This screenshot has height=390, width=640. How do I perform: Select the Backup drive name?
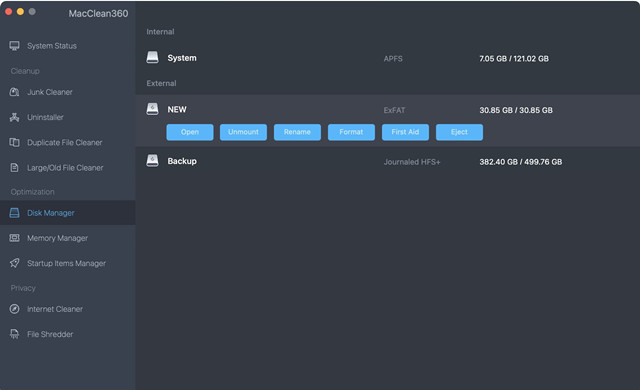(x=182, y=161)
